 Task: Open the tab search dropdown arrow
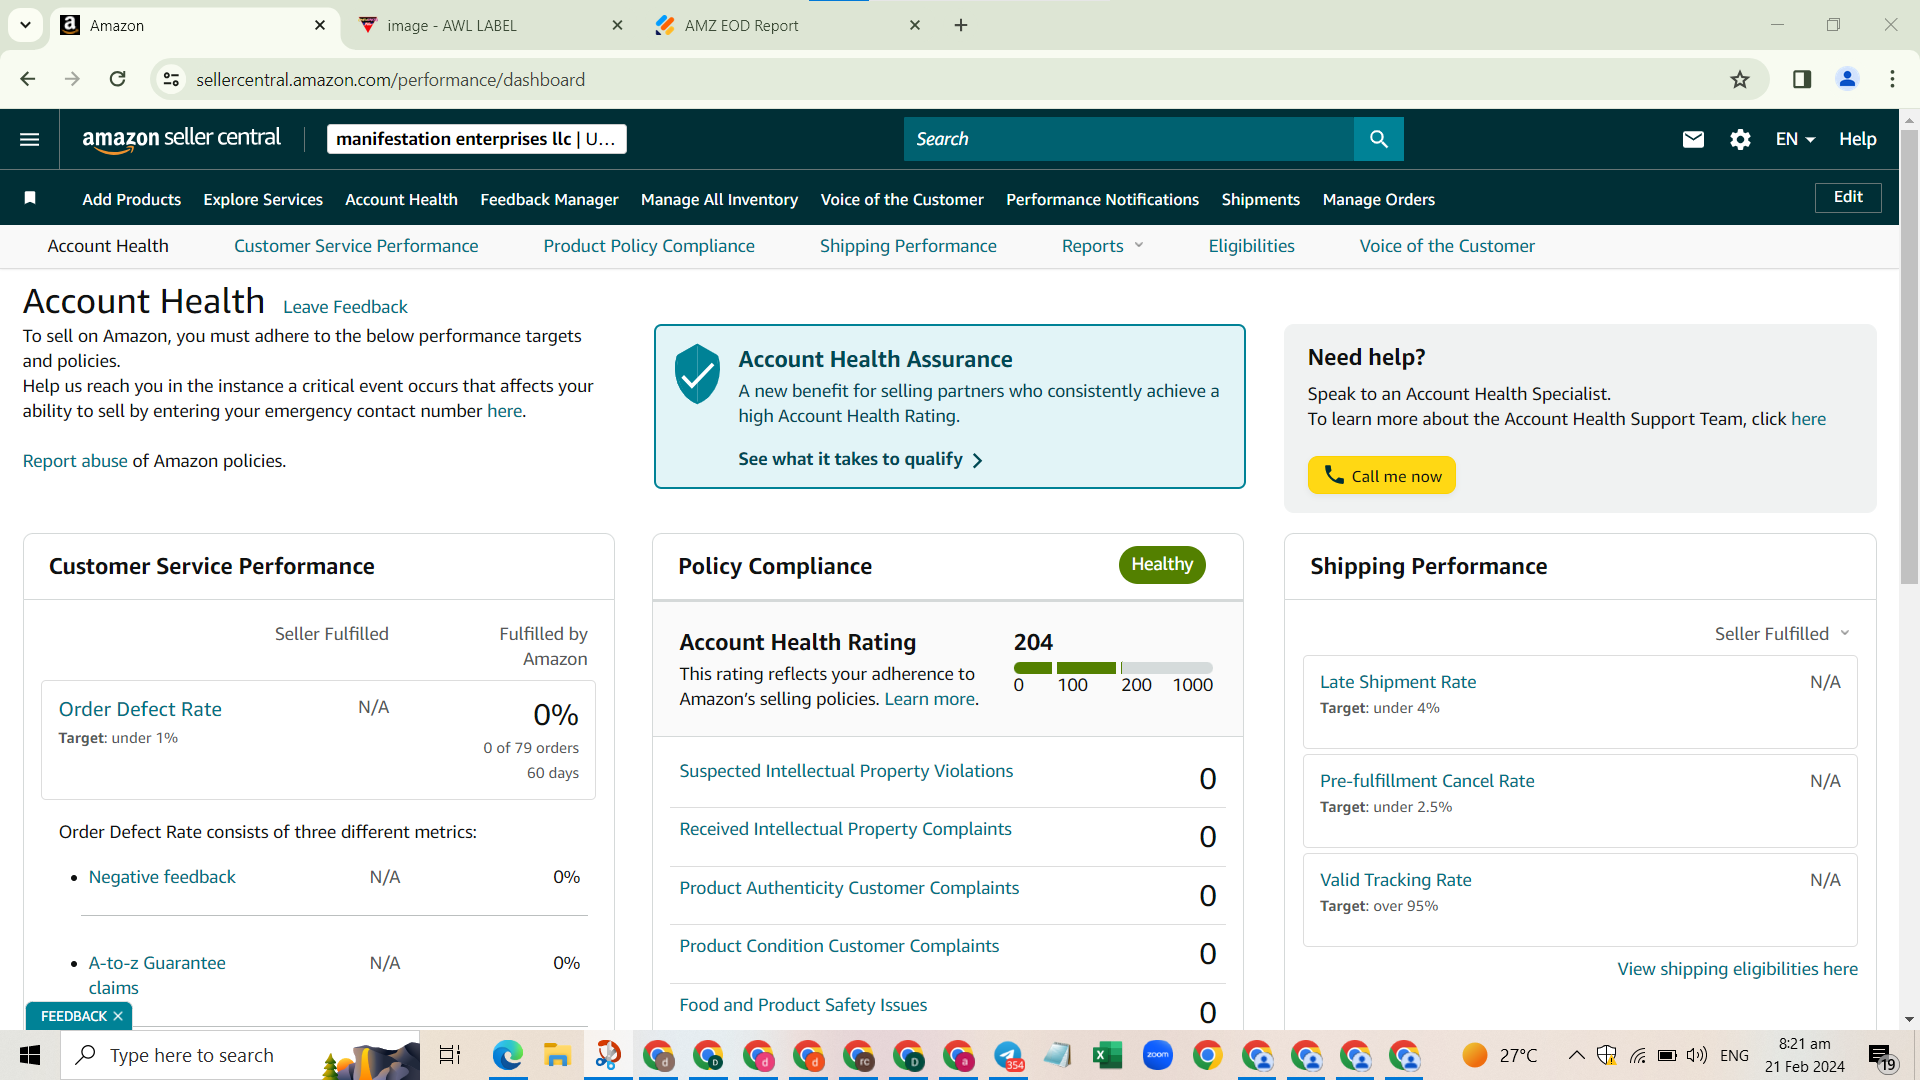tap(25, 25)
